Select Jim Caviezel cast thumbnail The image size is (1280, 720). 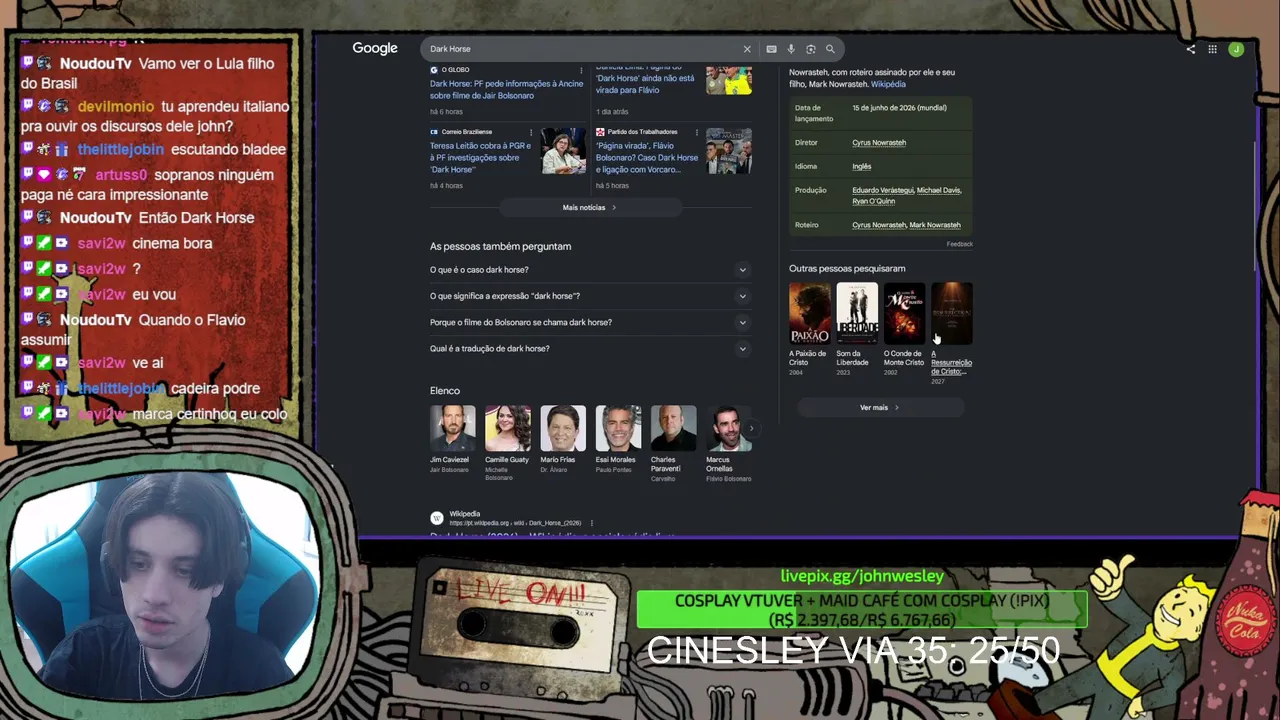(452, 428)
